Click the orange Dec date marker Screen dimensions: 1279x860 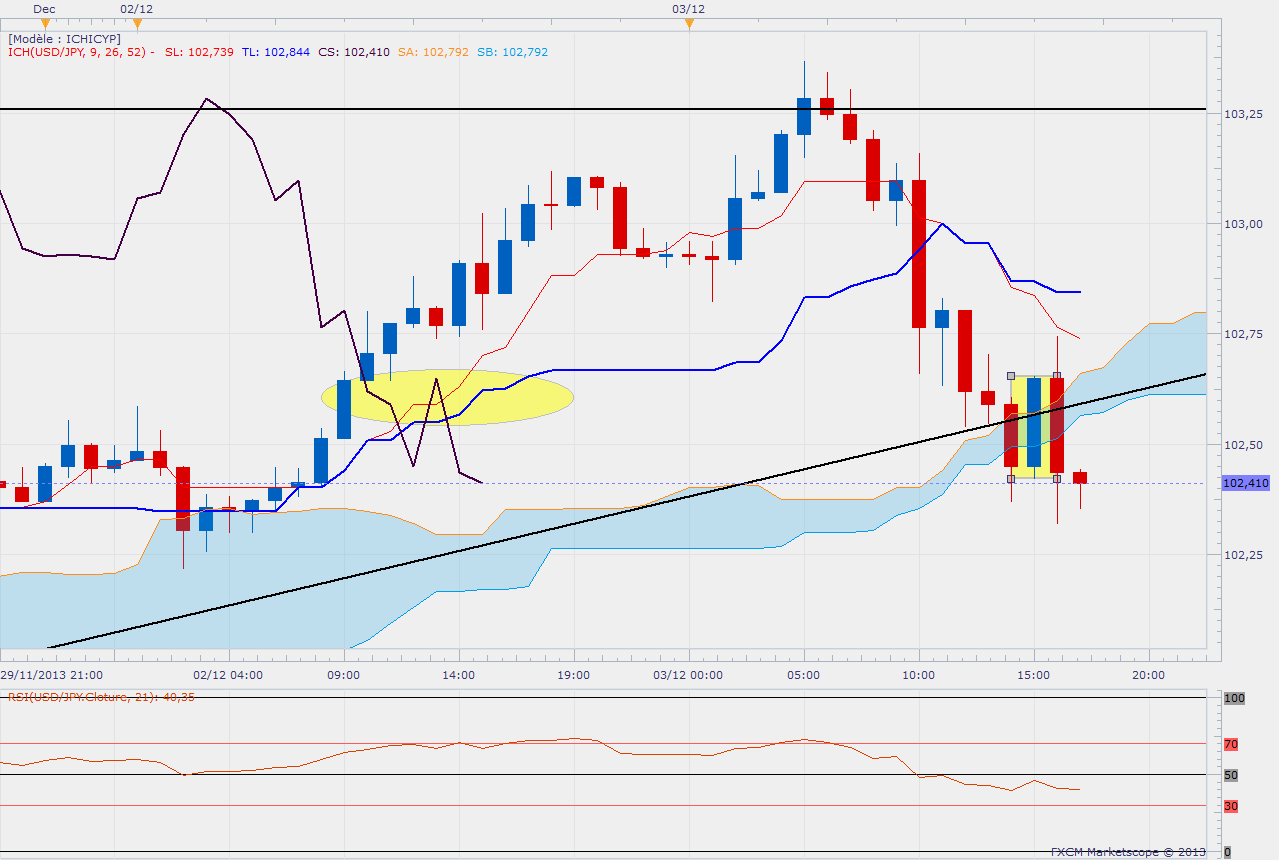(45, 23)
